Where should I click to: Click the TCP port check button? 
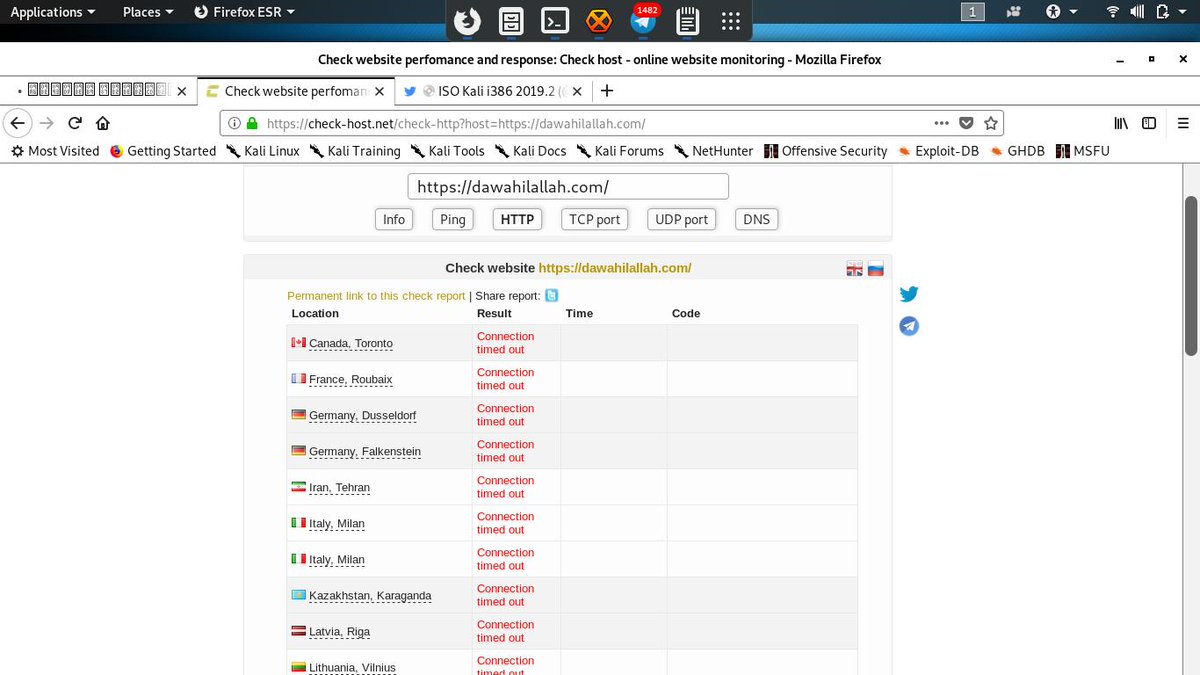[x=595, y=219]
